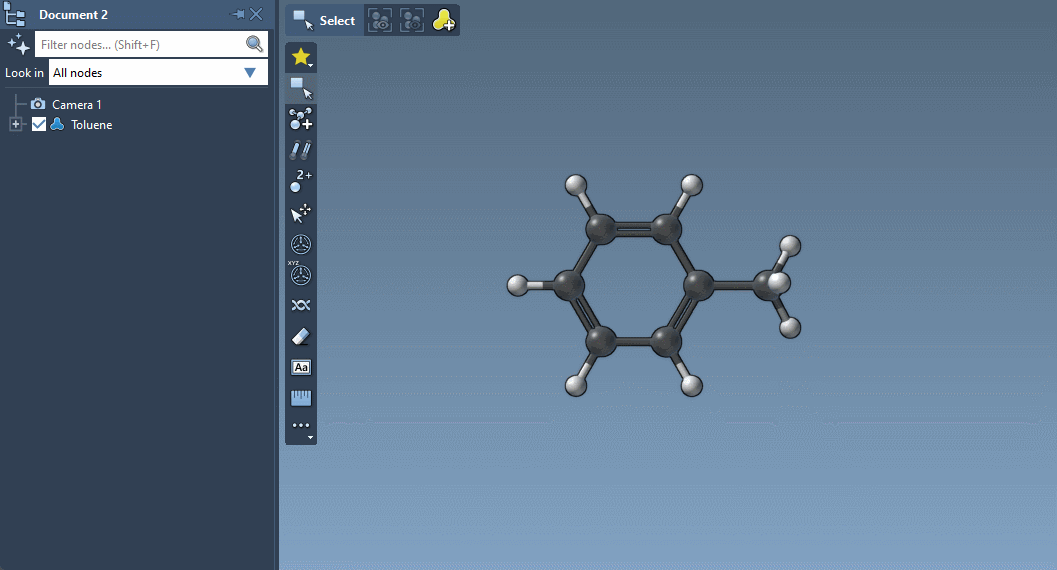Image resolution: width=1057 pixels, height=570 pixels.
Task: Pick the eraser tool
Action: point(301,336)
